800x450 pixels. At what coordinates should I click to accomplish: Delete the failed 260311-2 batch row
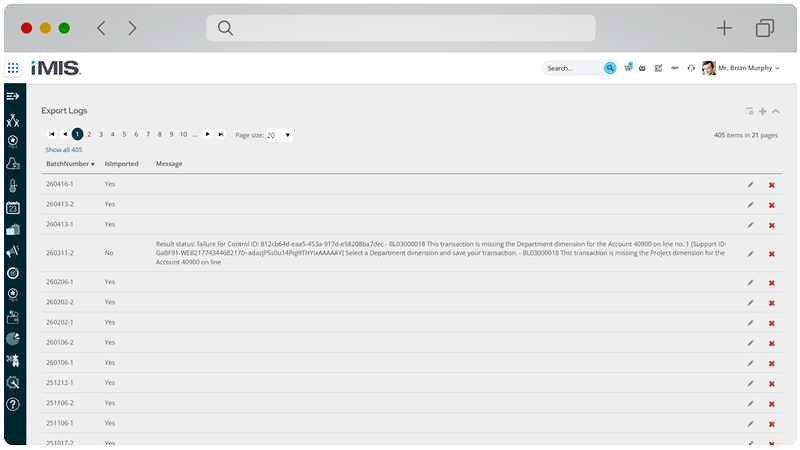point(772,254)
